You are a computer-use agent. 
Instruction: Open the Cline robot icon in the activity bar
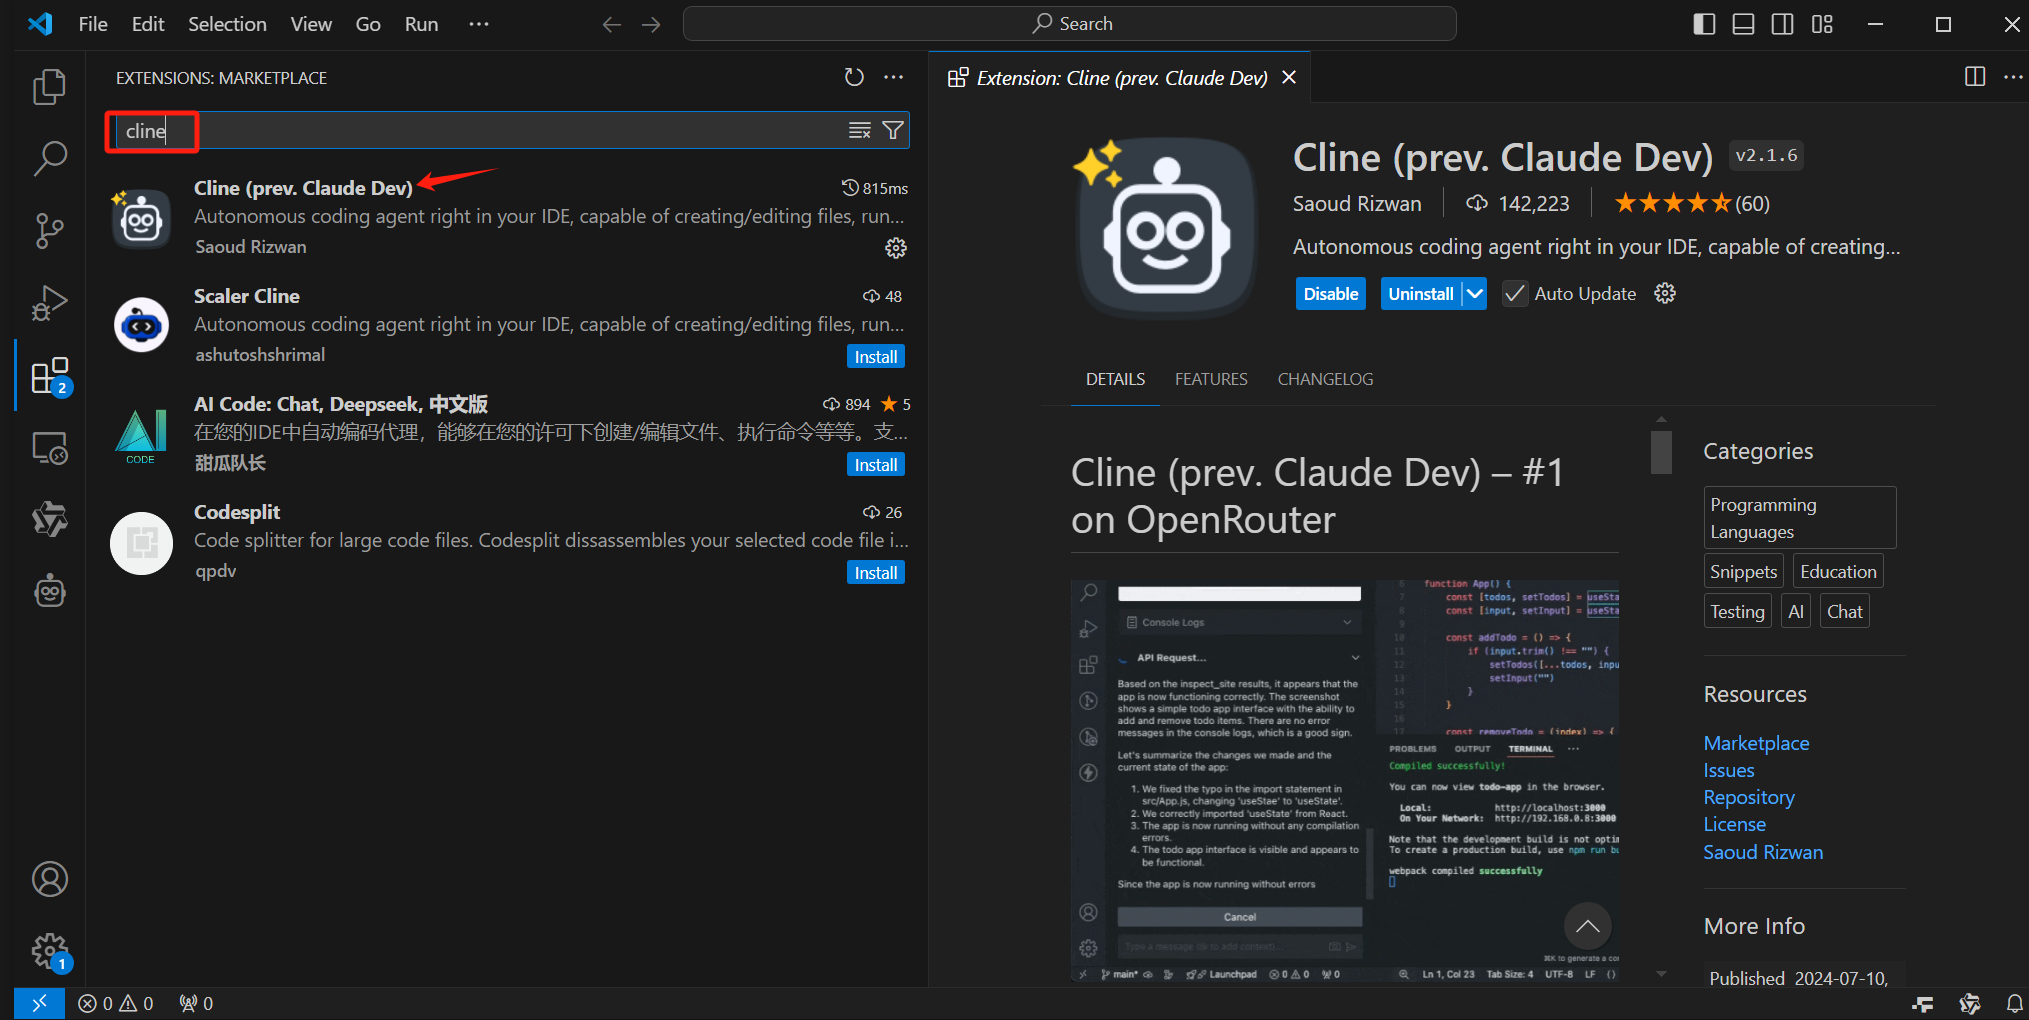tap(50, 592)
